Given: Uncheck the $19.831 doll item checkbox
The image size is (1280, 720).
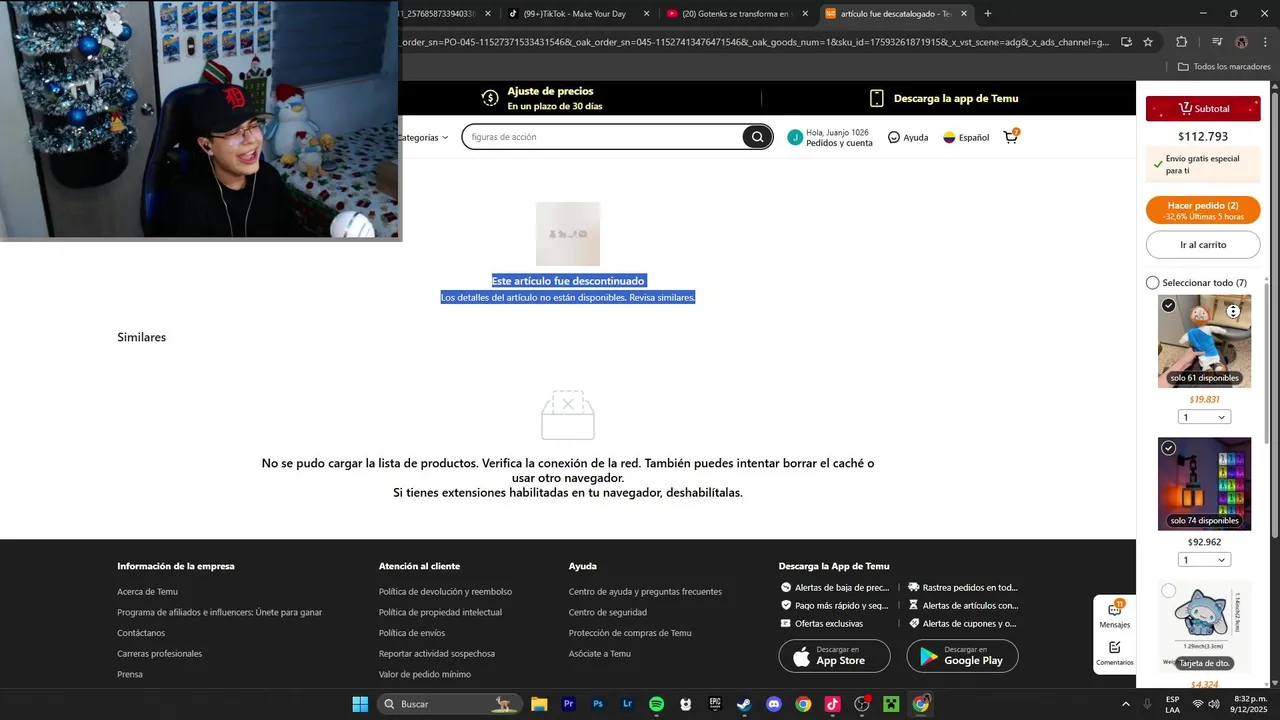Looking at the screenshot, I should point(1169,305).
